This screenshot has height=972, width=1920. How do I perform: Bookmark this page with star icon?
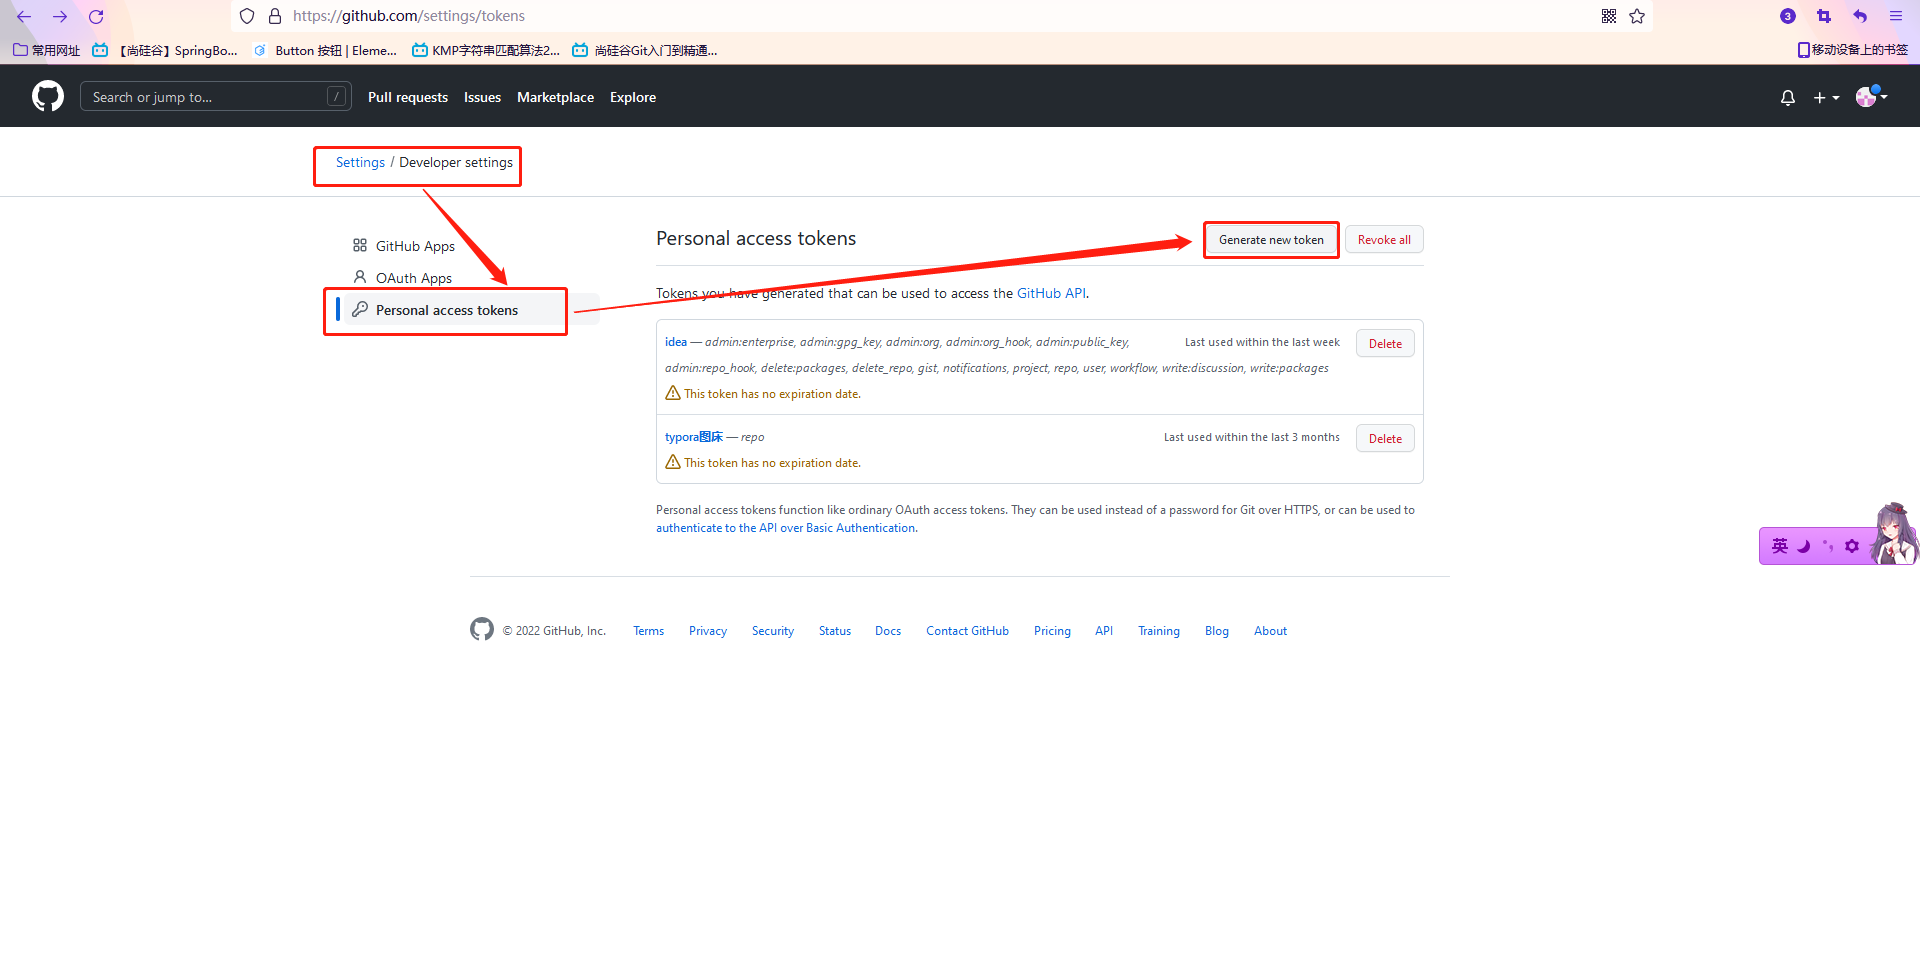click(1637, 16)
